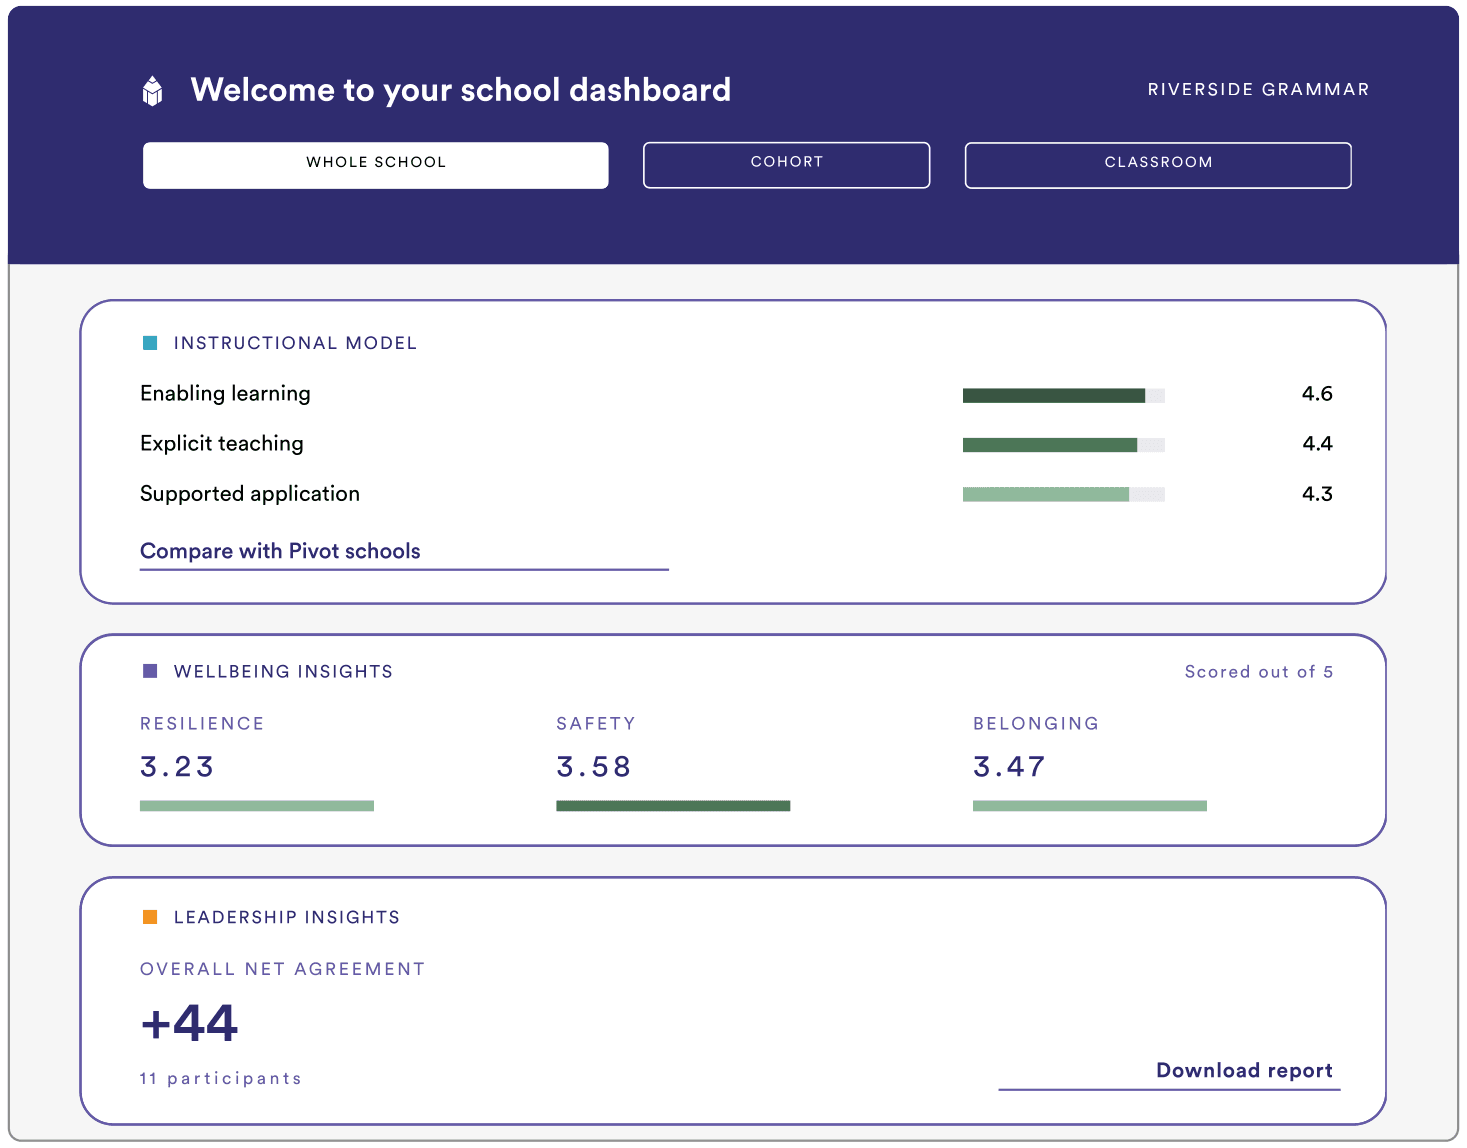The height and width of the screenshot is (1148, 1467).
Task: Click the Explicit teaching progress bar
Action: (x=1064, y=445)
